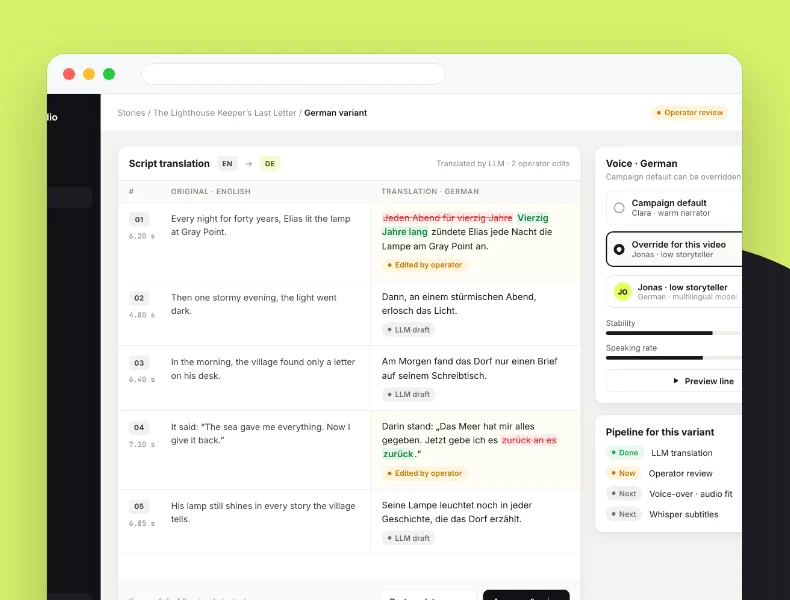Select Override for this video radio

click(x=619, y=249)
